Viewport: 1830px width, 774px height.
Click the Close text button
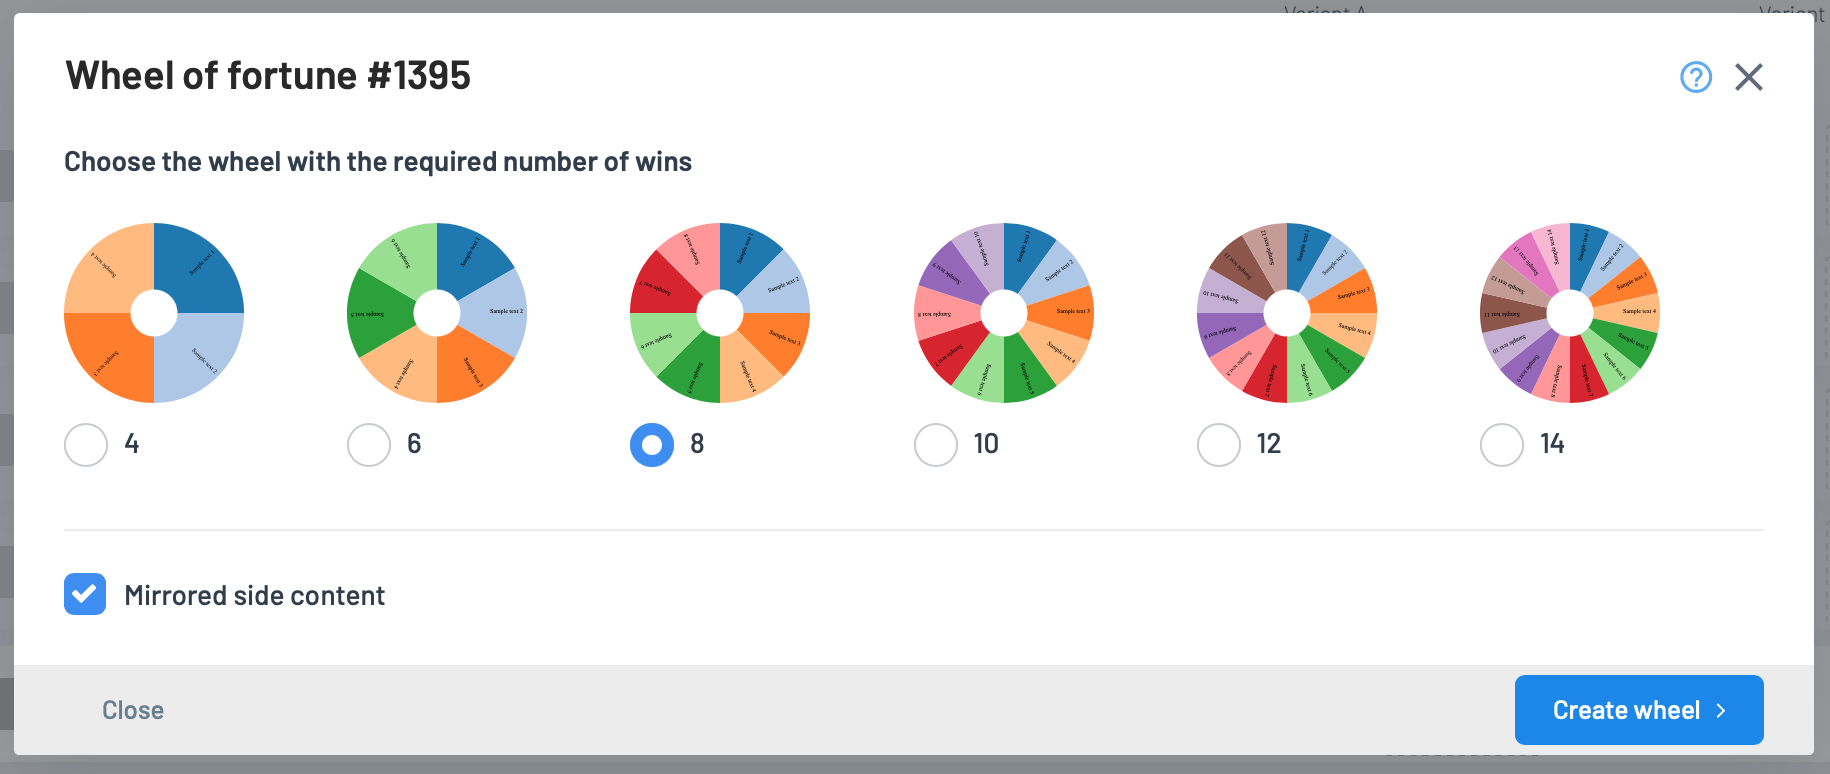(x=133, y=710)
